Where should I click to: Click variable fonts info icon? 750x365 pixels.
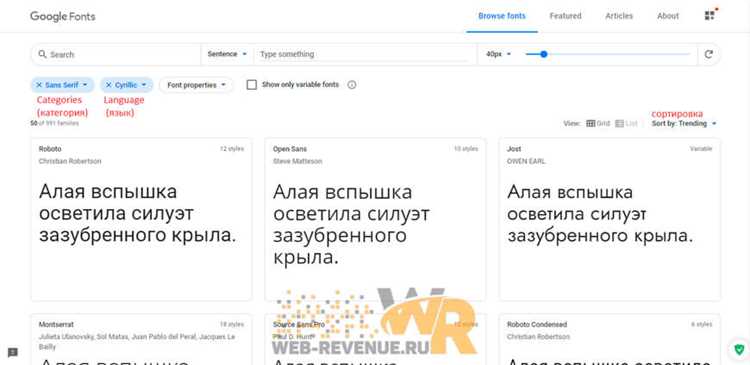352,85
